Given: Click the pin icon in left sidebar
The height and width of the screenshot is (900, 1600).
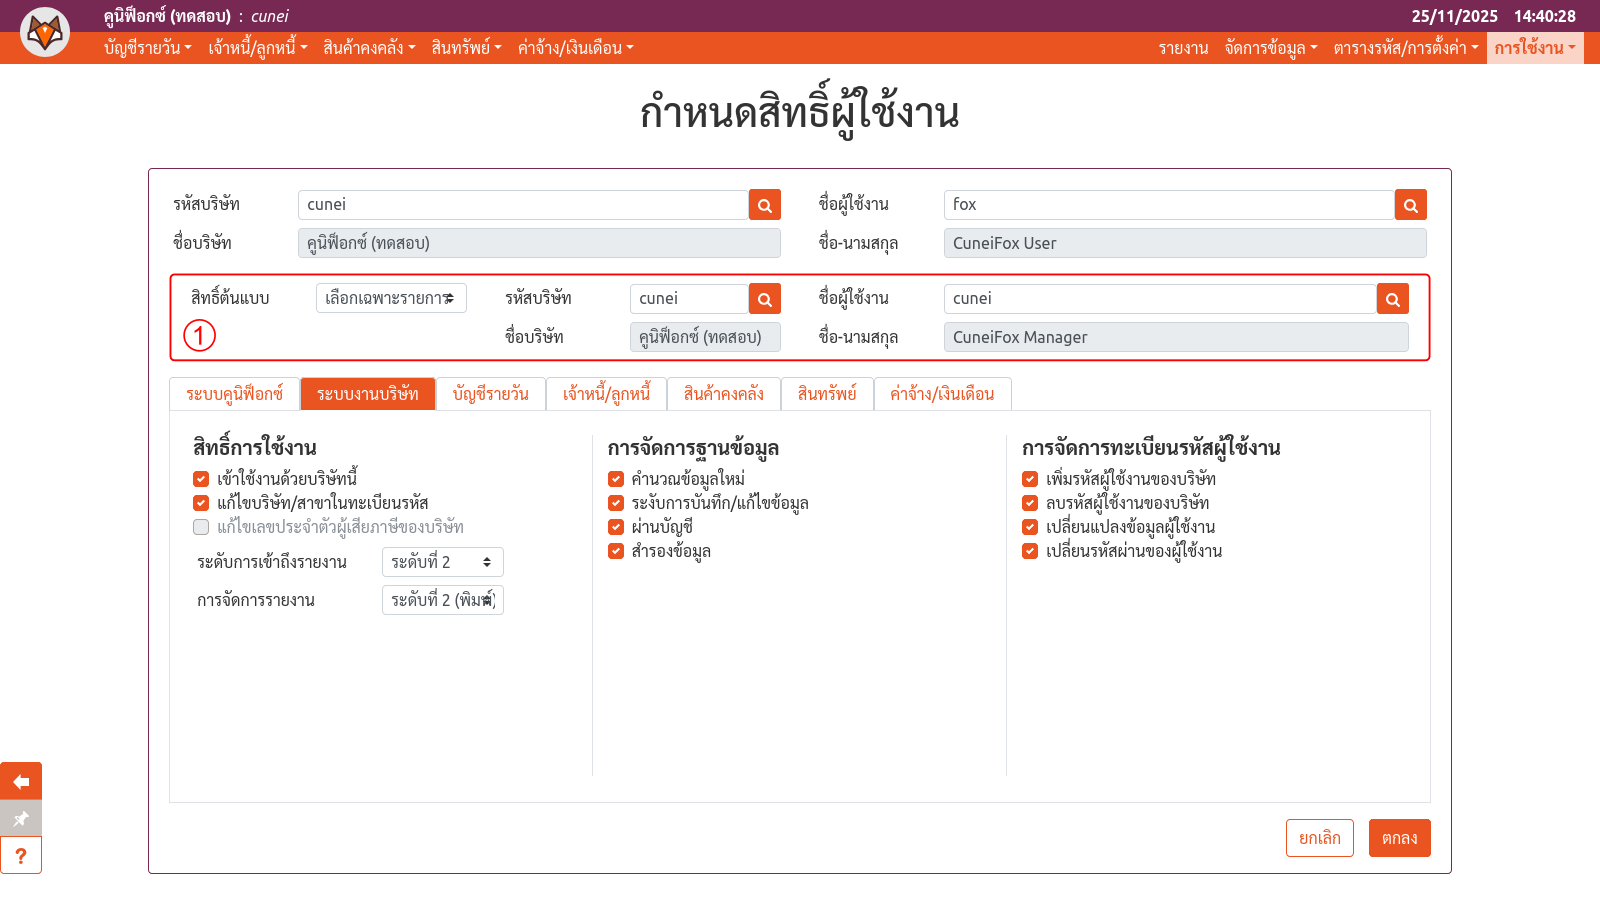Looking at the screenshot, I should pos(21,818).
